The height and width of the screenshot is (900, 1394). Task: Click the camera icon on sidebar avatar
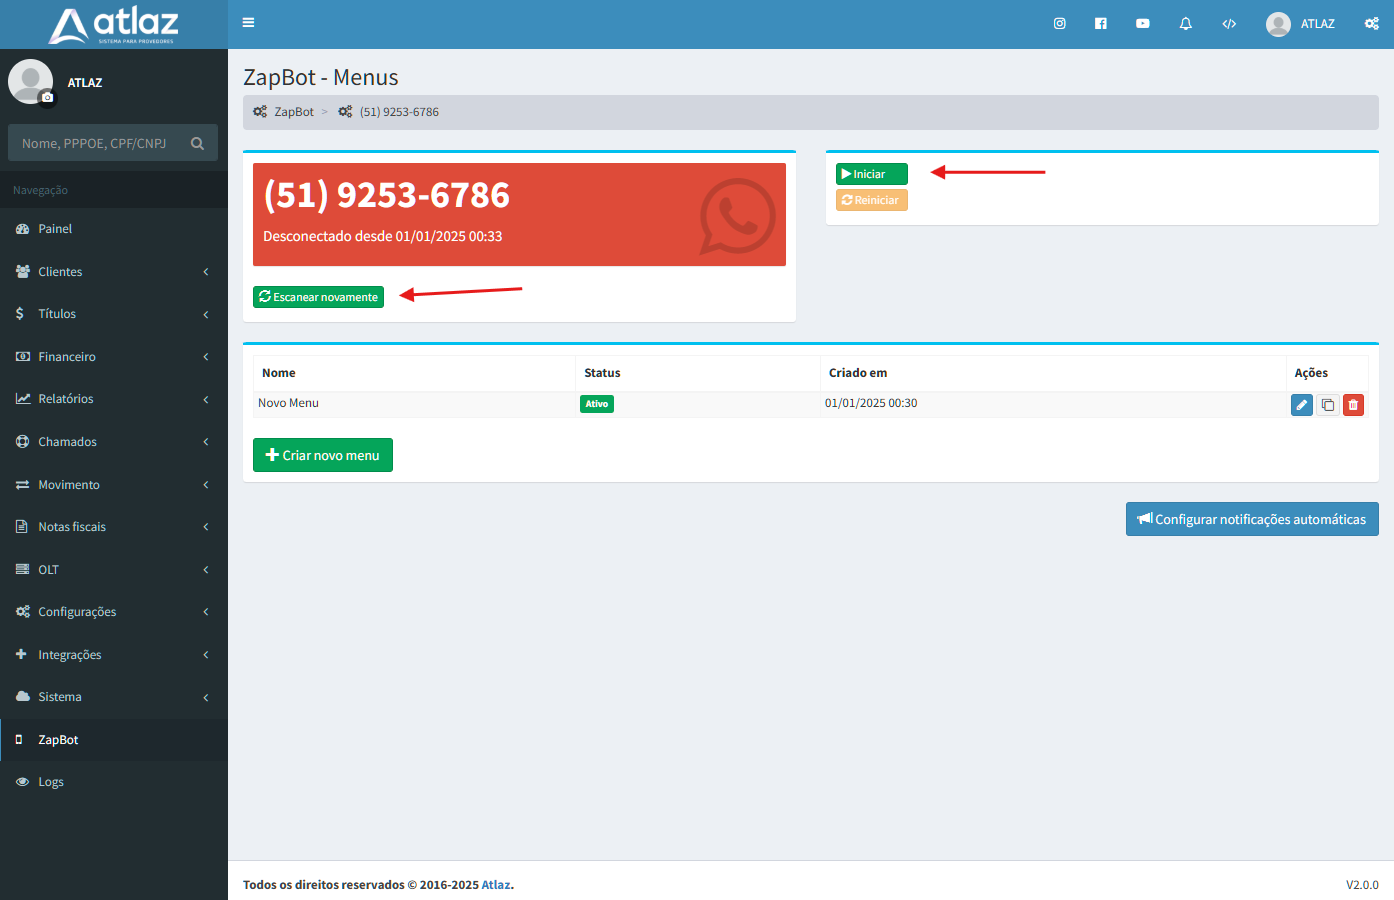click(47, 97)
